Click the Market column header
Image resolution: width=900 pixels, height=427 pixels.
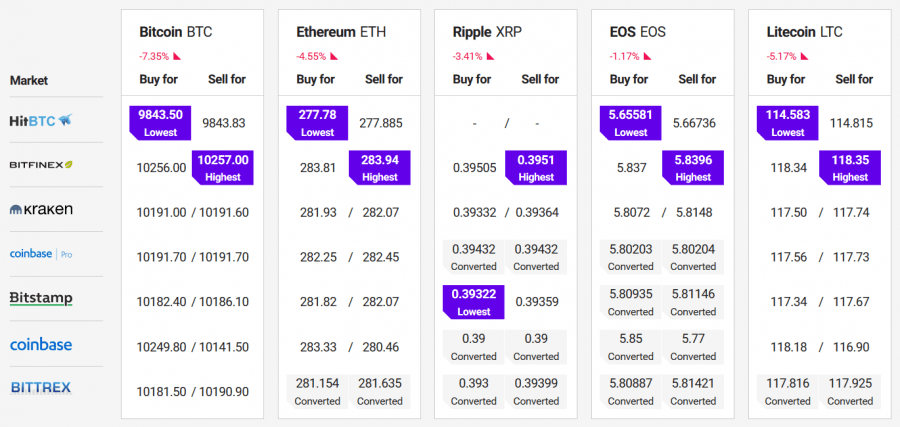coord(29,80)
